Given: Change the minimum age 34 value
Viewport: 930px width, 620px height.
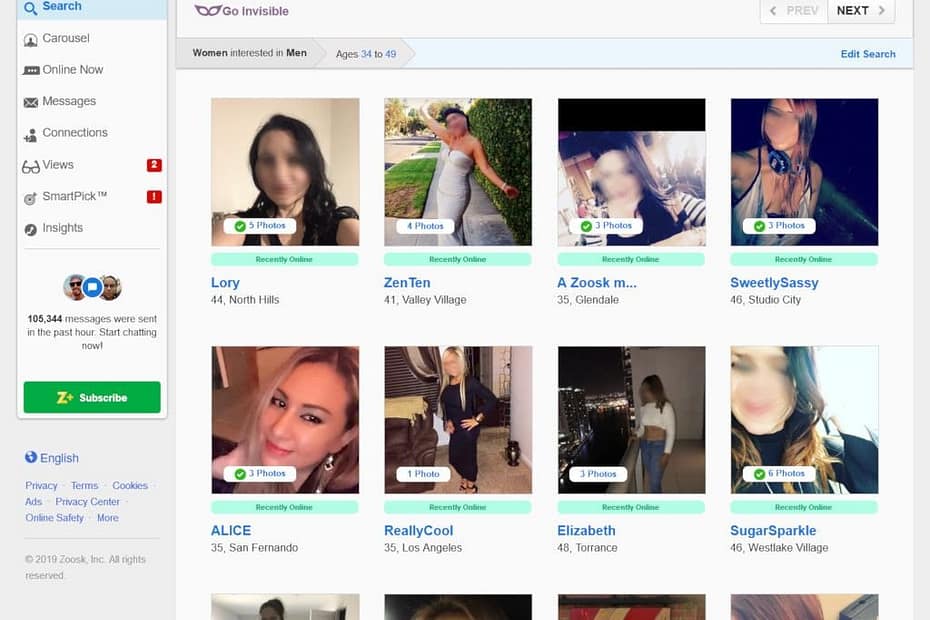Looking at the screenshot, I should 367,54.
